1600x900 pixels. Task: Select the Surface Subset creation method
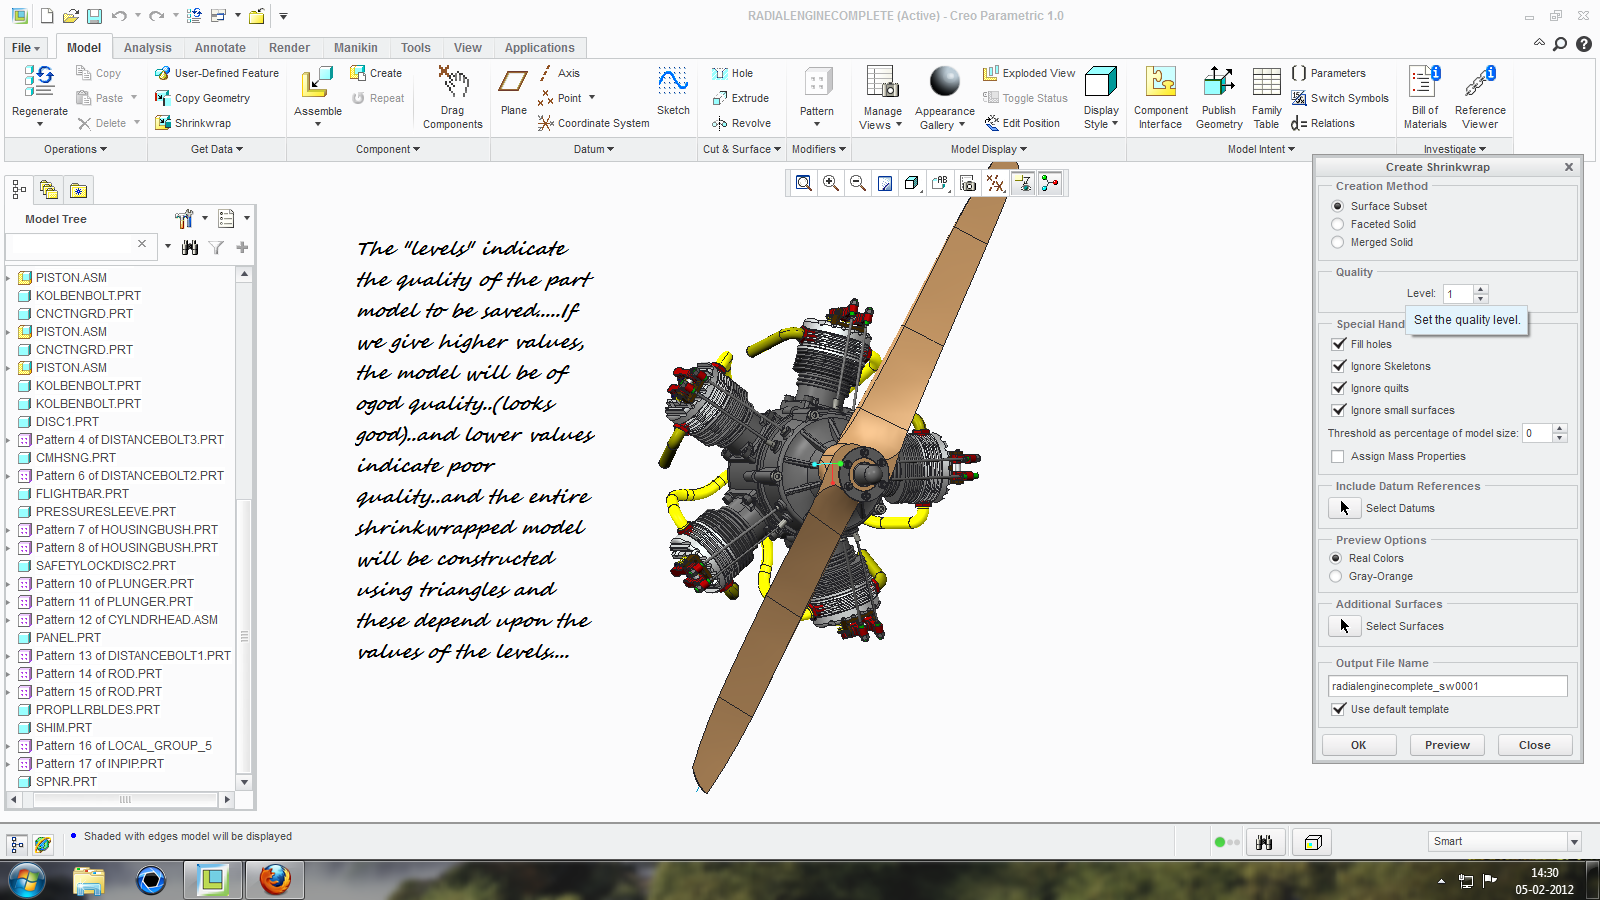(1337, 206)
